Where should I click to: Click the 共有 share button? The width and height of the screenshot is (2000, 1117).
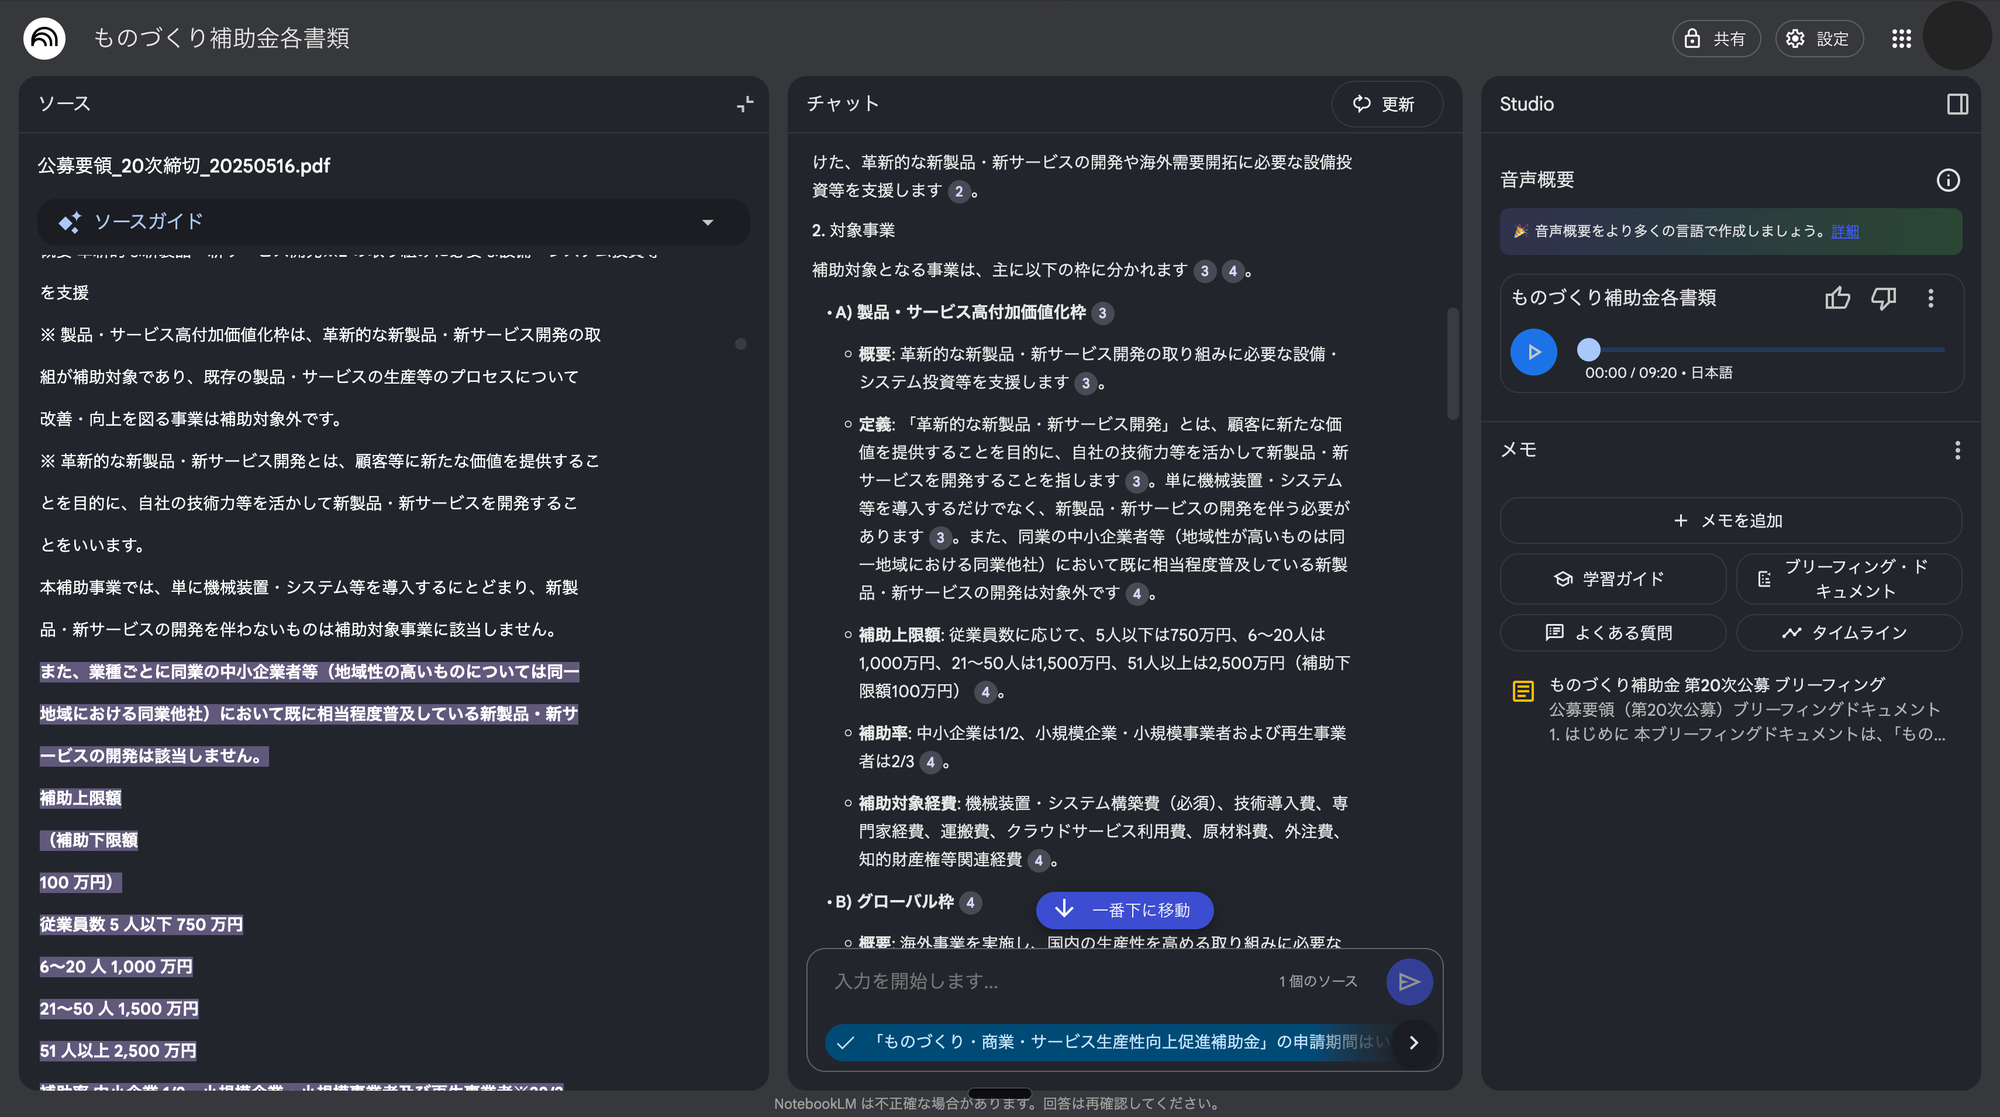tap(1716, 39)
